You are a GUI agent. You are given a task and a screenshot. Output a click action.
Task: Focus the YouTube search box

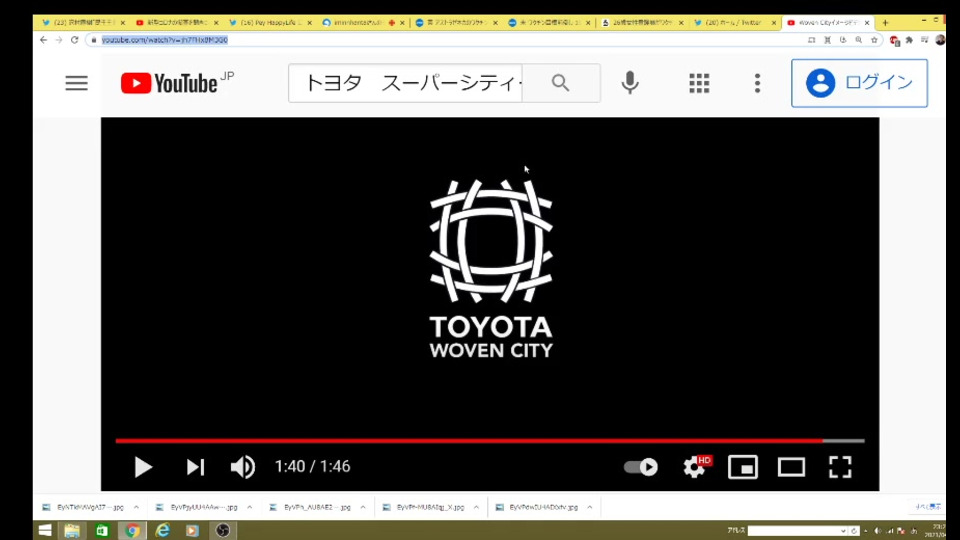point(405,83)
